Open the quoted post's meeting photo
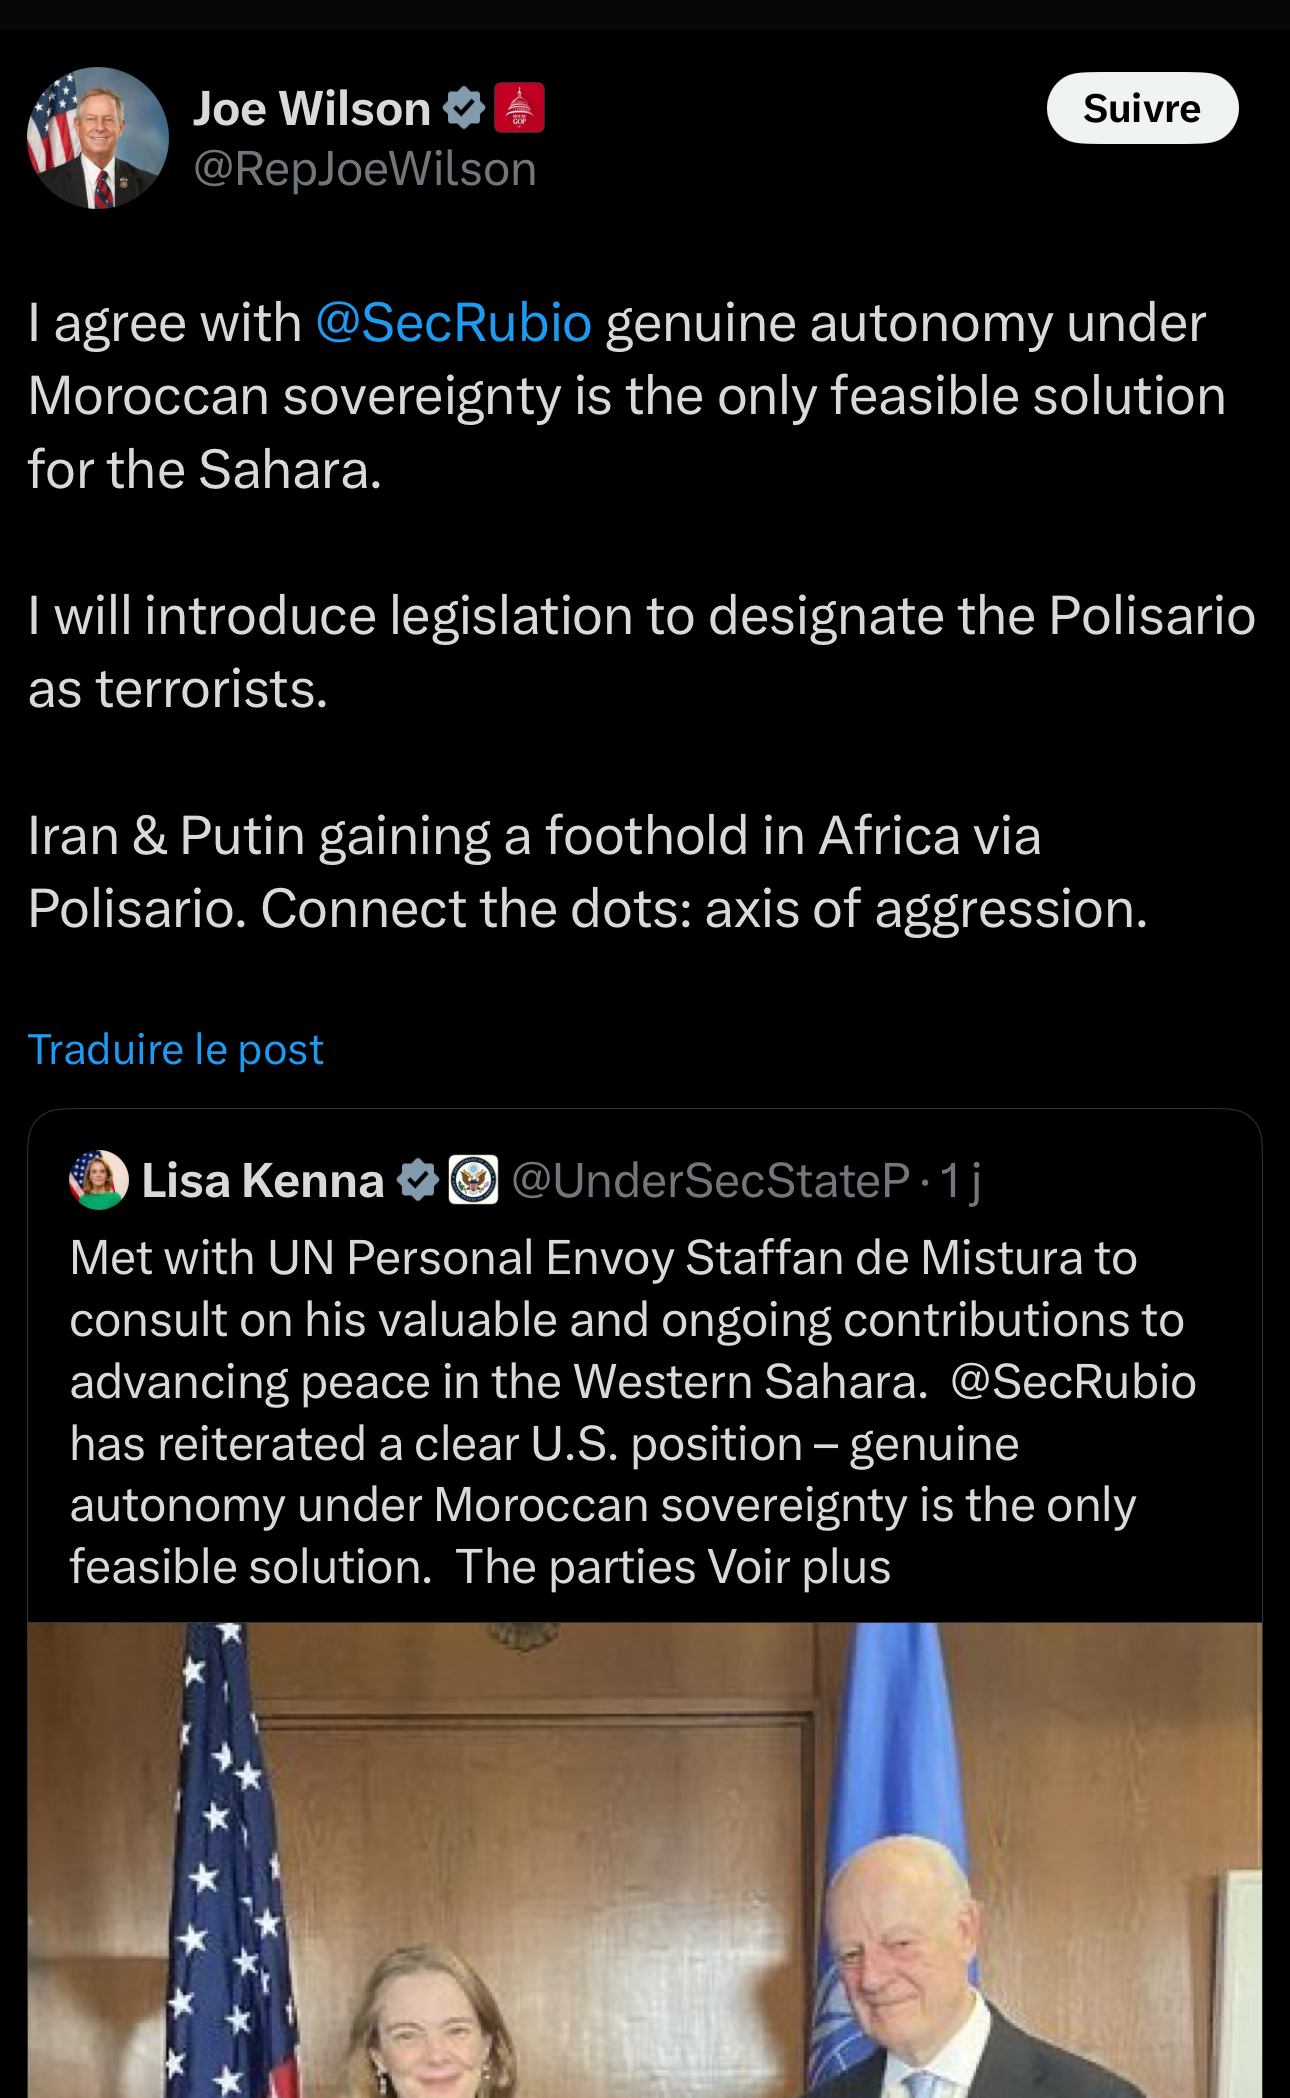 click(x=645, y=1860)
